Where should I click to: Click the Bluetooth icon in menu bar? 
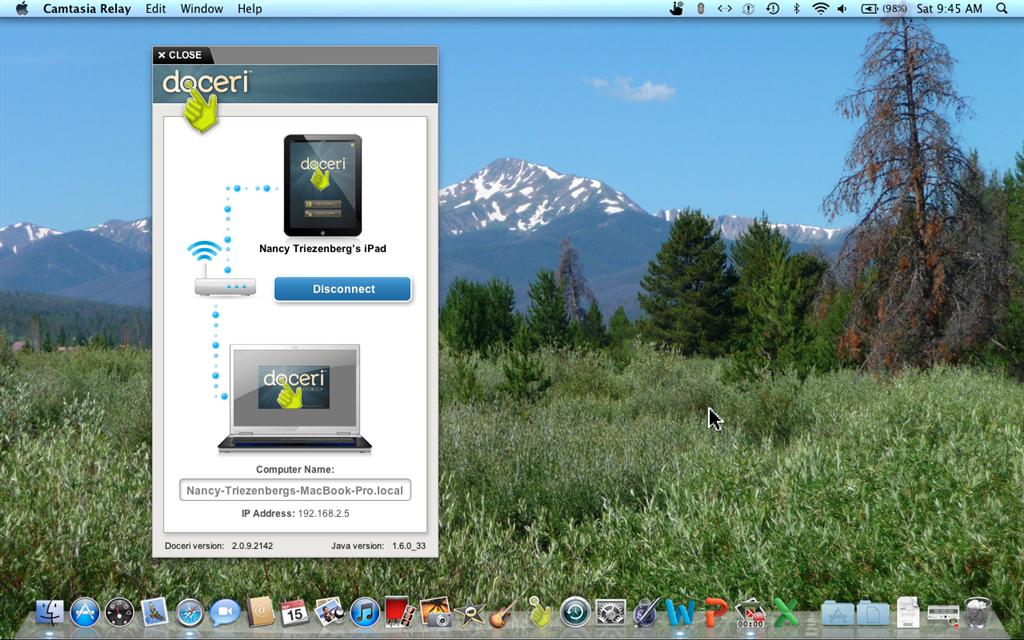pyautogui.click(x=796, y=8)
